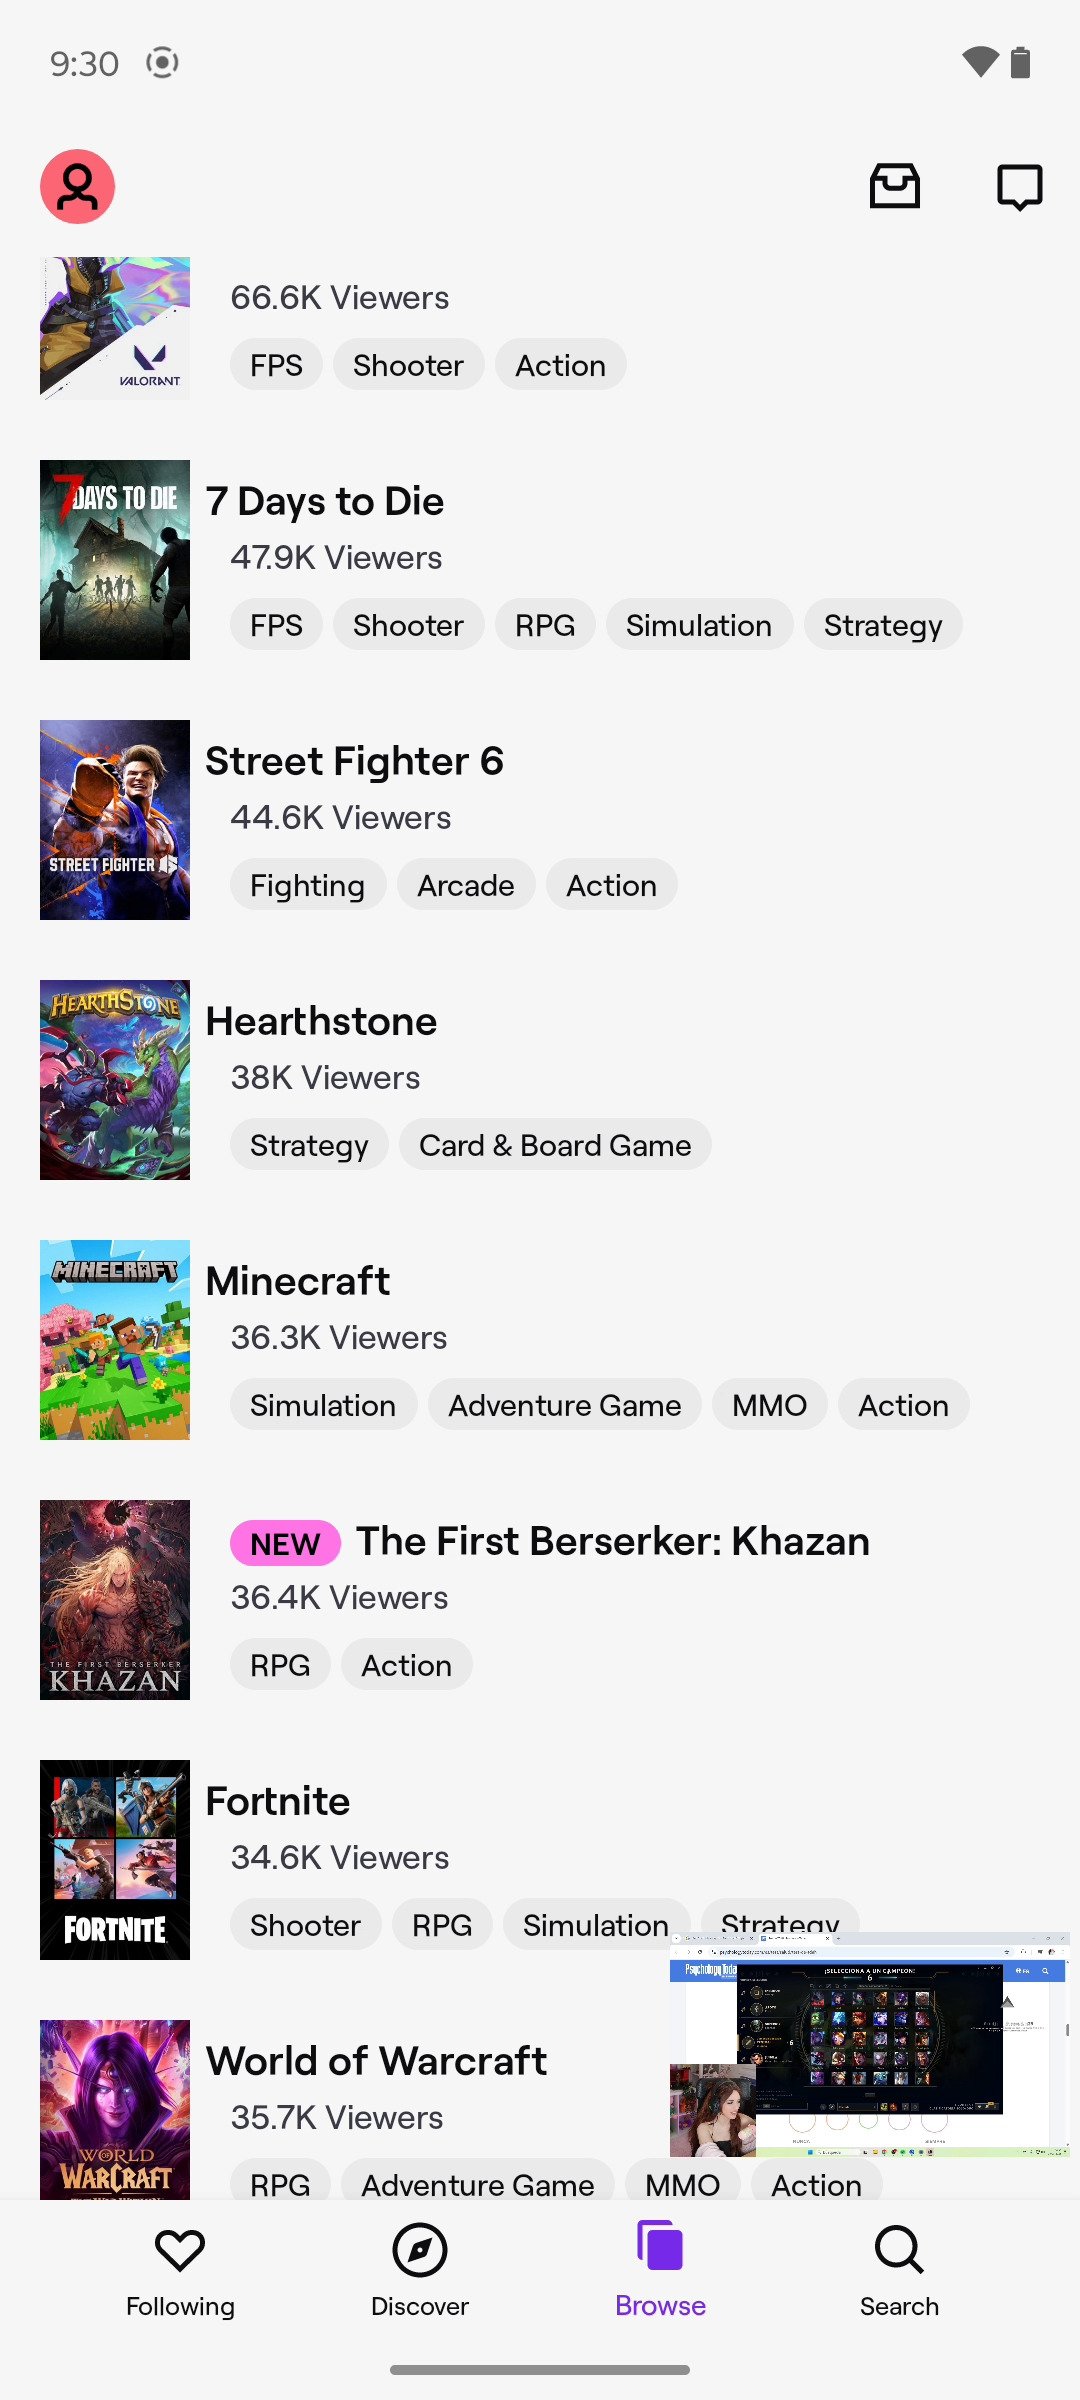Tap the Following heart icon
This screenshot has width=1080, height=2400.
(180, 2251)
